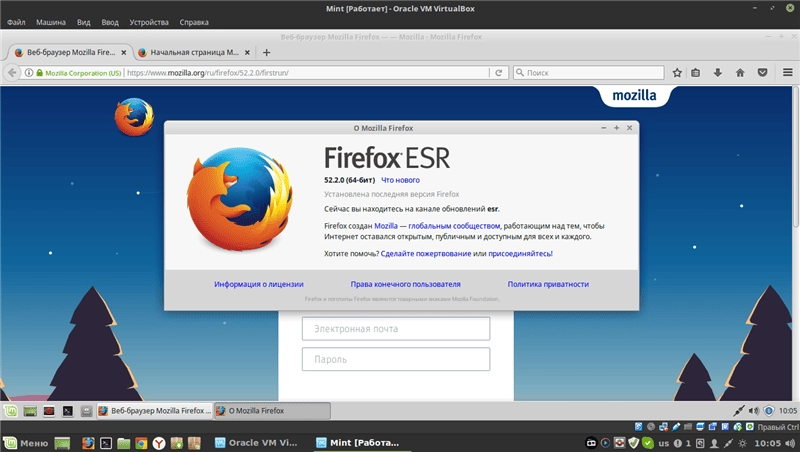Show desktop icon in guest Mint panel
The image size is (800, 452).
tap(30, 410)
